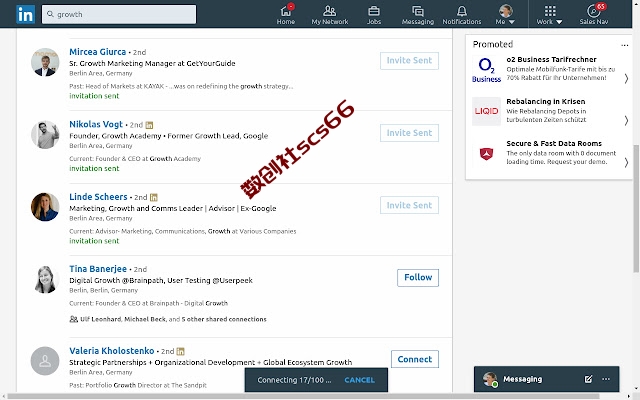Click the avatar in the Messaging bar

(490, 379)
